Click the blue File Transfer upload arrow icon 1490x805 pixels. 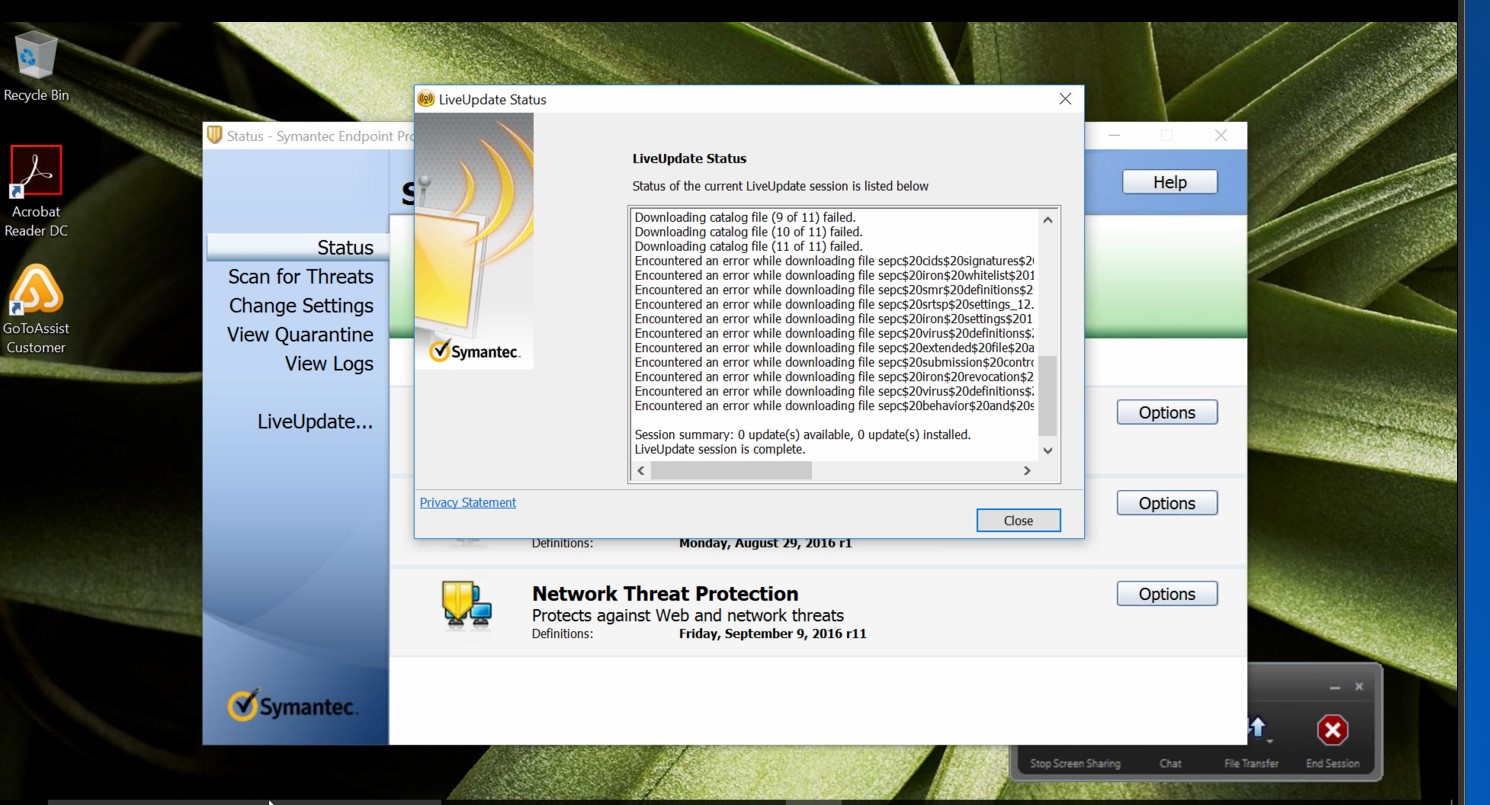tap(1257, 729)
